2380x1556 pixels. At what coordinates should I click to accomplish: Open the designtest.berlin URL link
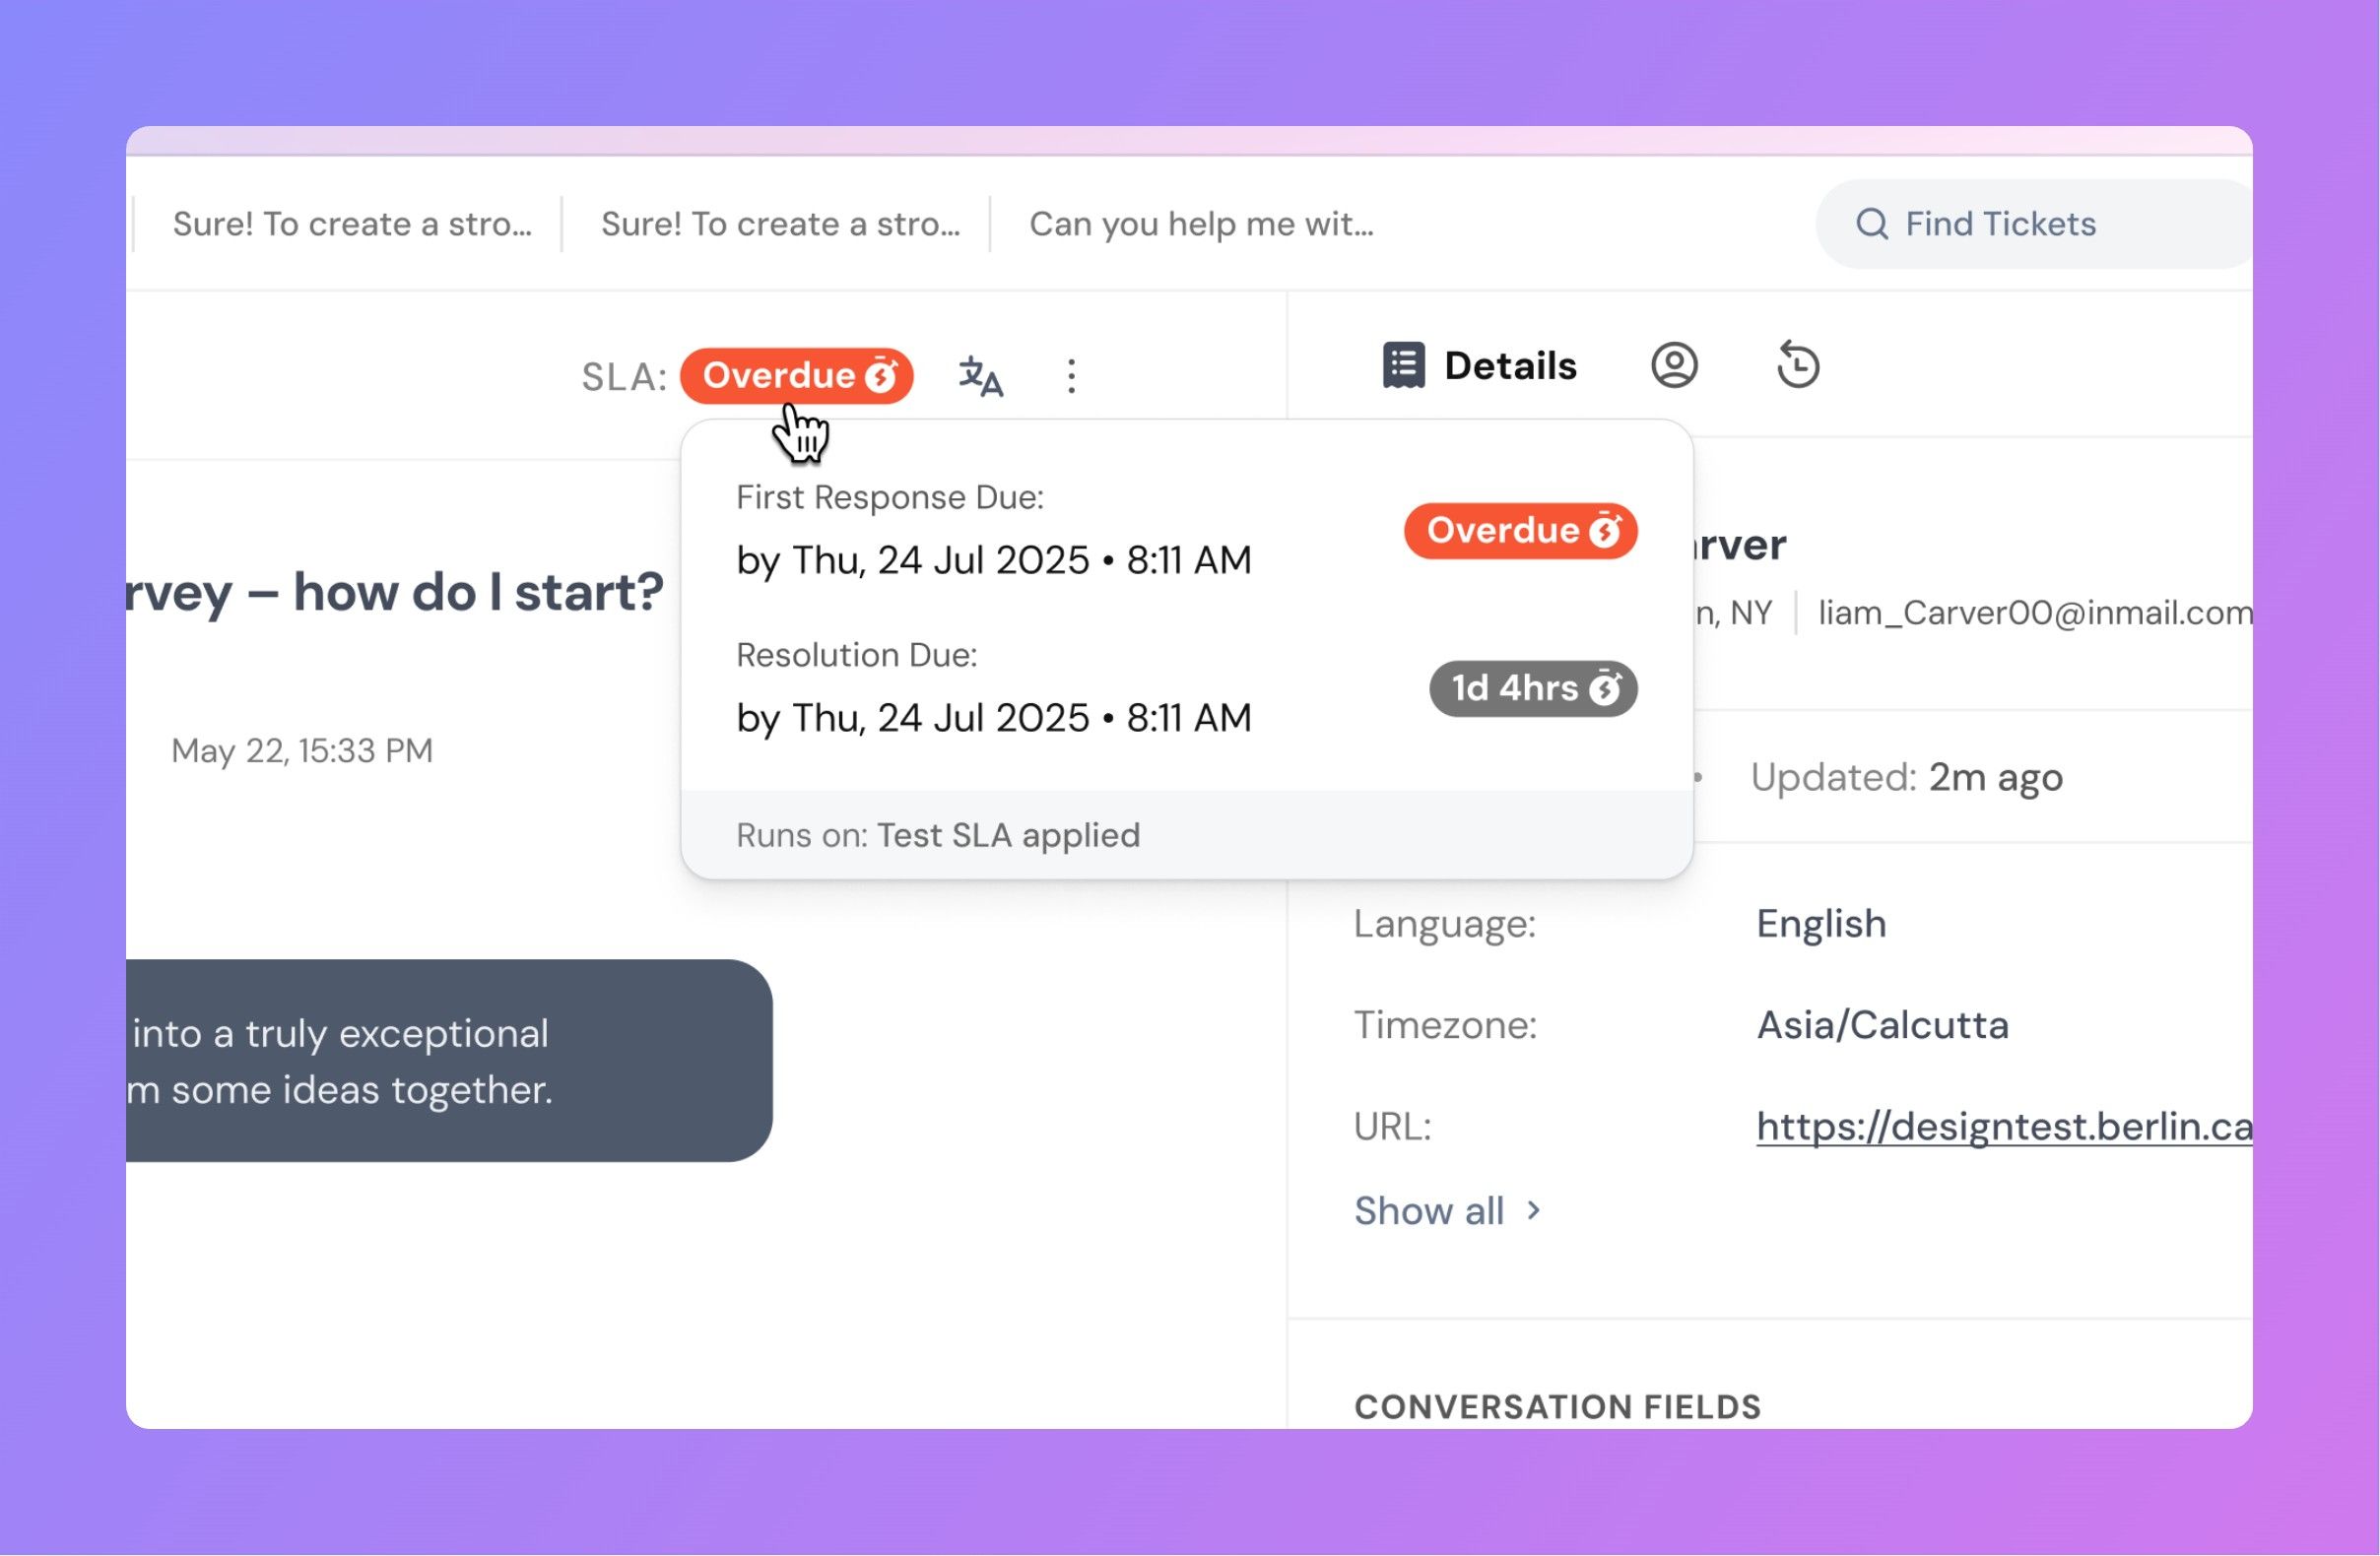tap(2003, 1127)
